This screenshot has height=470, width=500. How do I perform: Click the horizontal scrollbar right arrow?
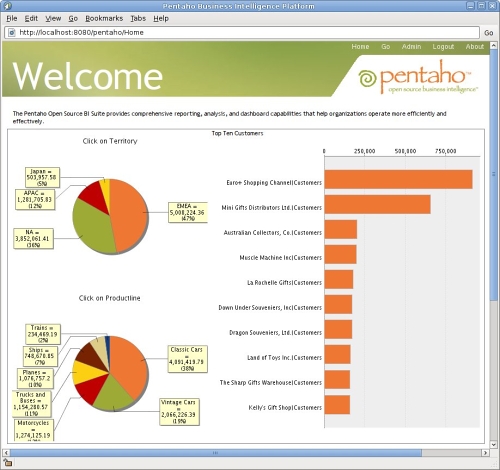coord(485,453)
